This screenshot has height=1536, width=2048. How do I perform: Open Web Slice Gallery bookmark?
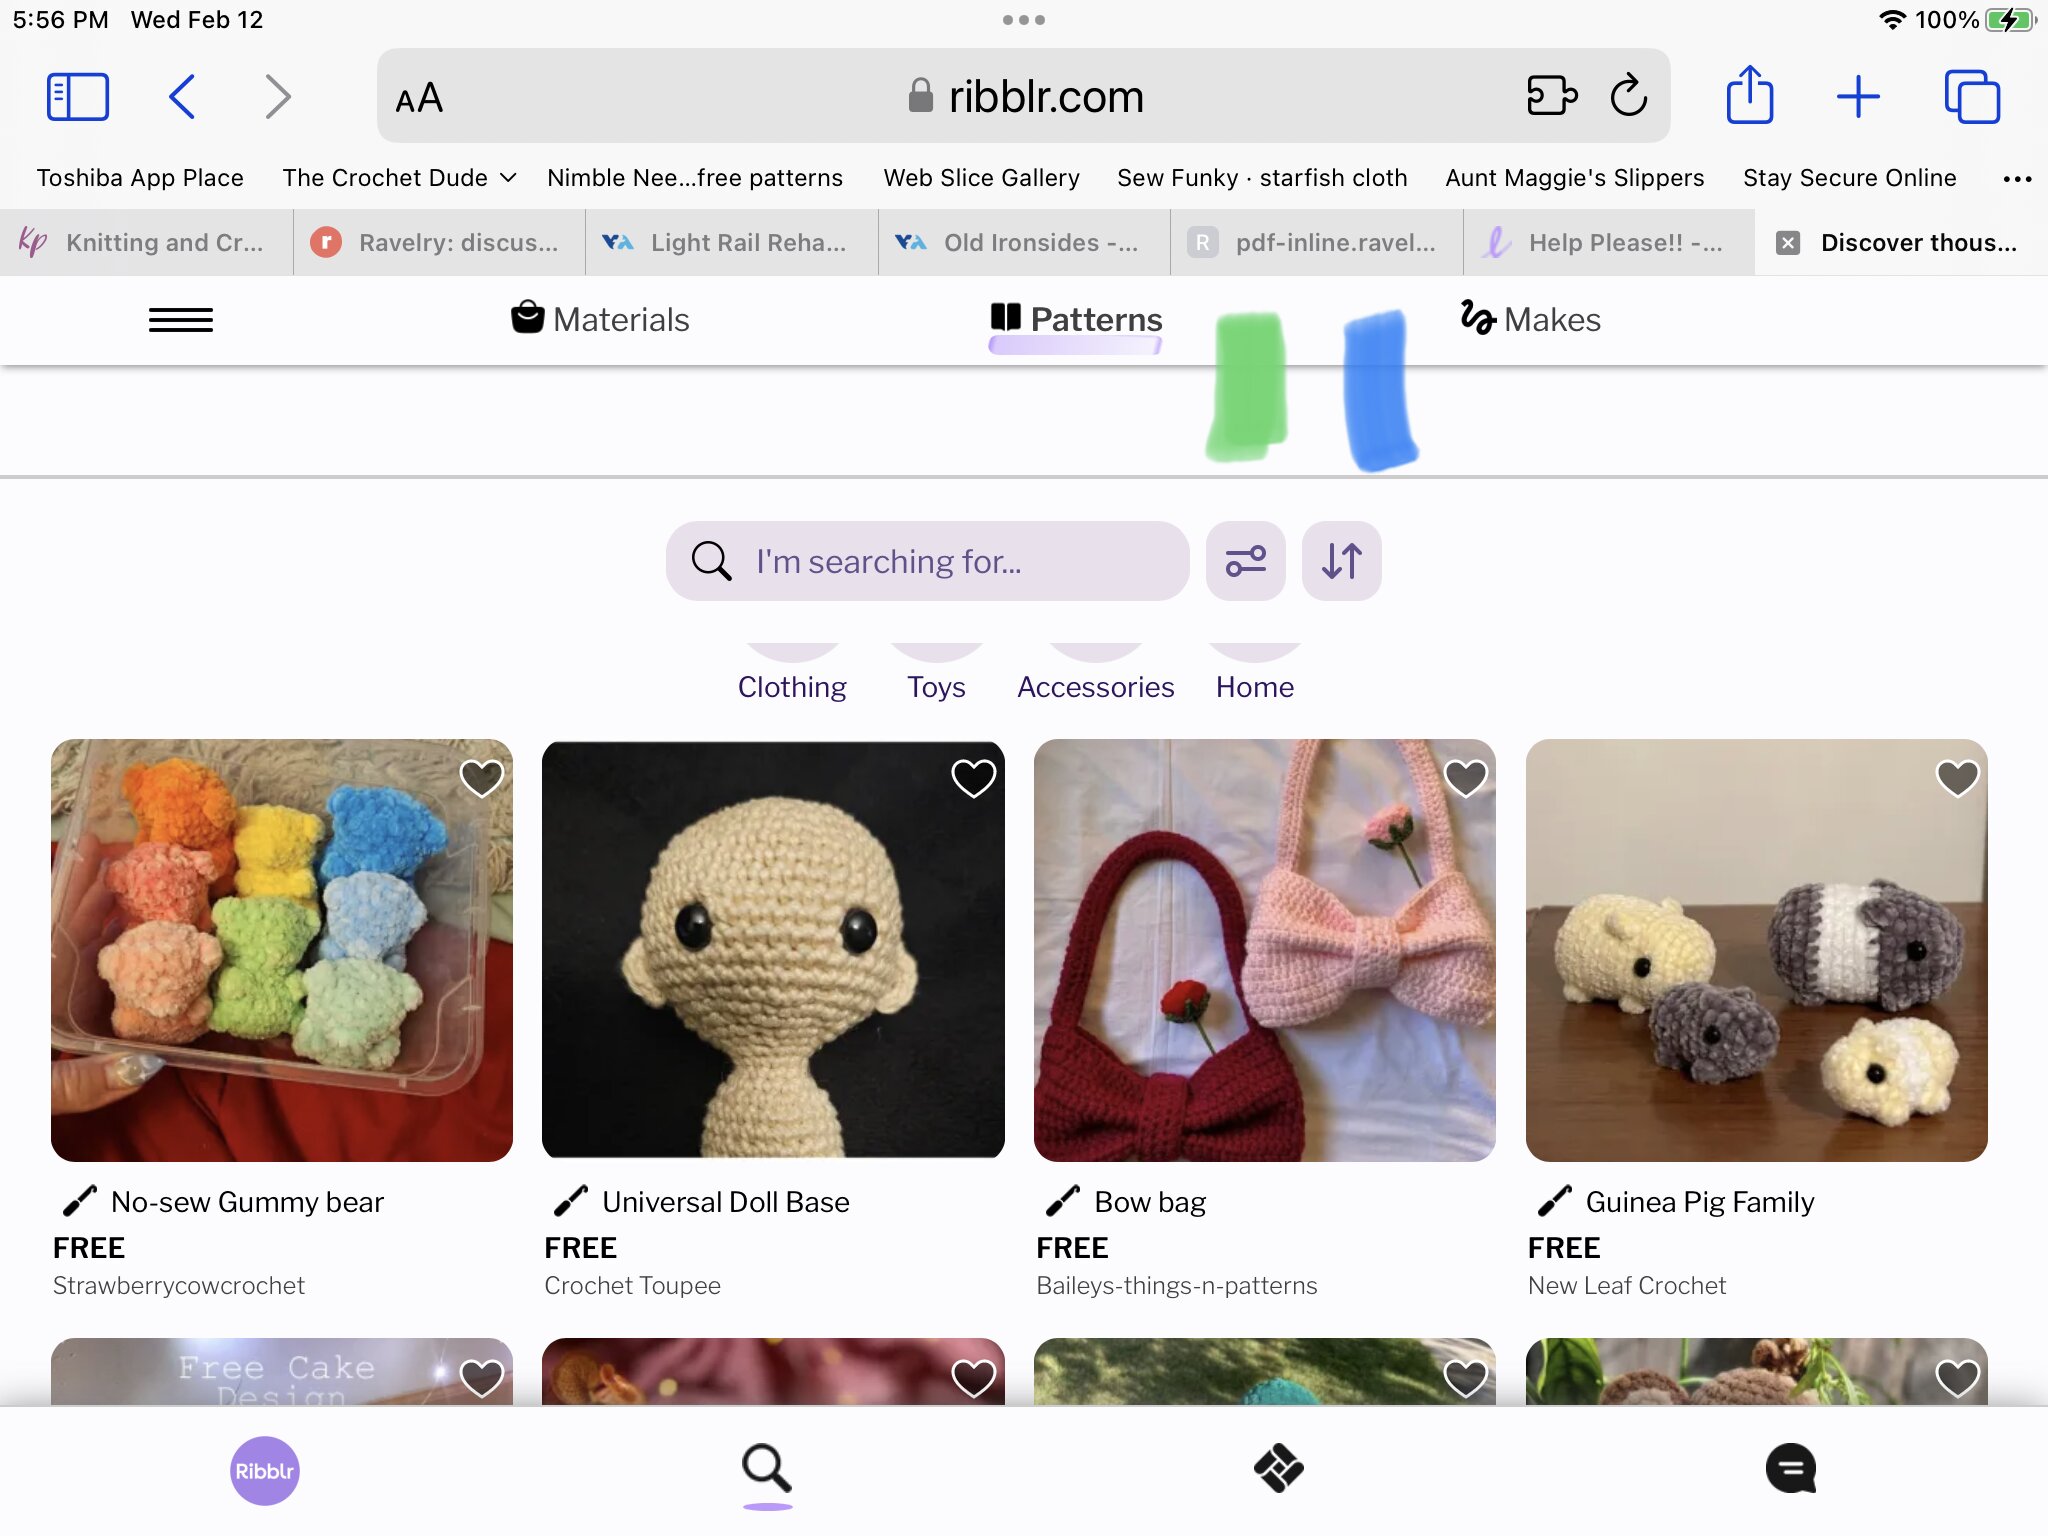(982, 178)
